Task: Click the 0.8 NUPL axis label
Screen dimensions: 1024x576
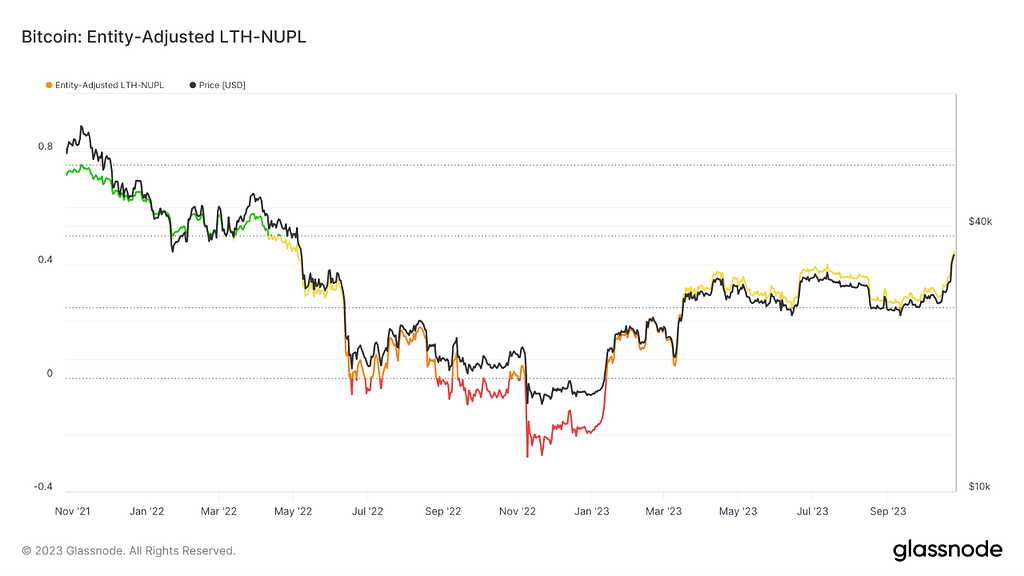Action: 45,146
